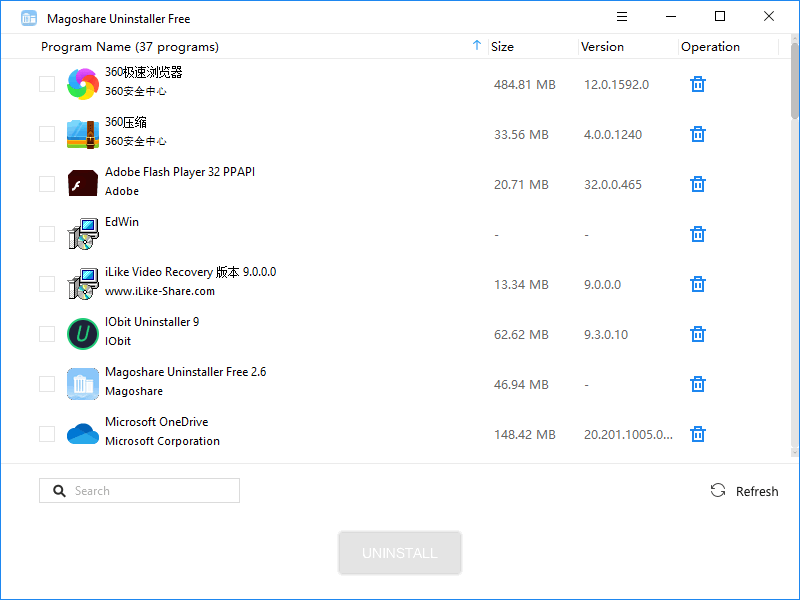
Task: Click the version value 12.0.1592.0
Action: pos(616,85)
